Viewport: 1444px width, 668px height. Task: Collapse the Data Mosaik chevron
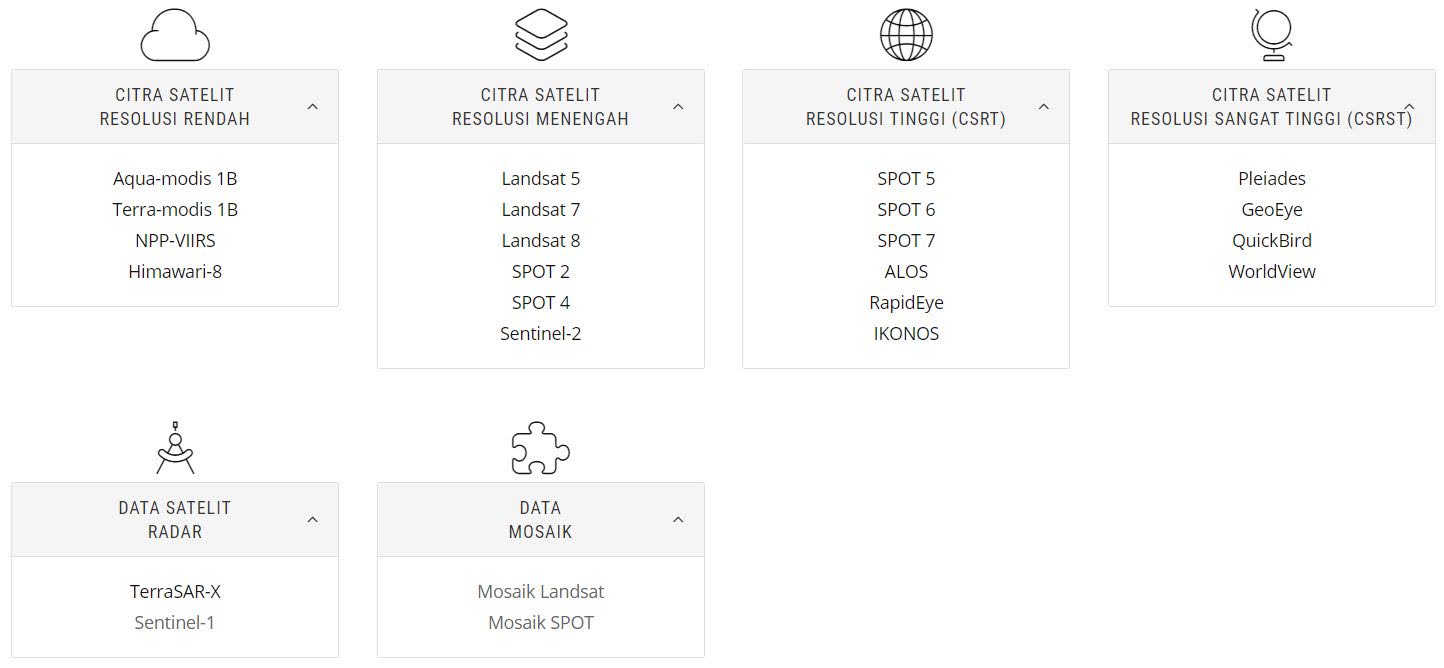[678, 520]
